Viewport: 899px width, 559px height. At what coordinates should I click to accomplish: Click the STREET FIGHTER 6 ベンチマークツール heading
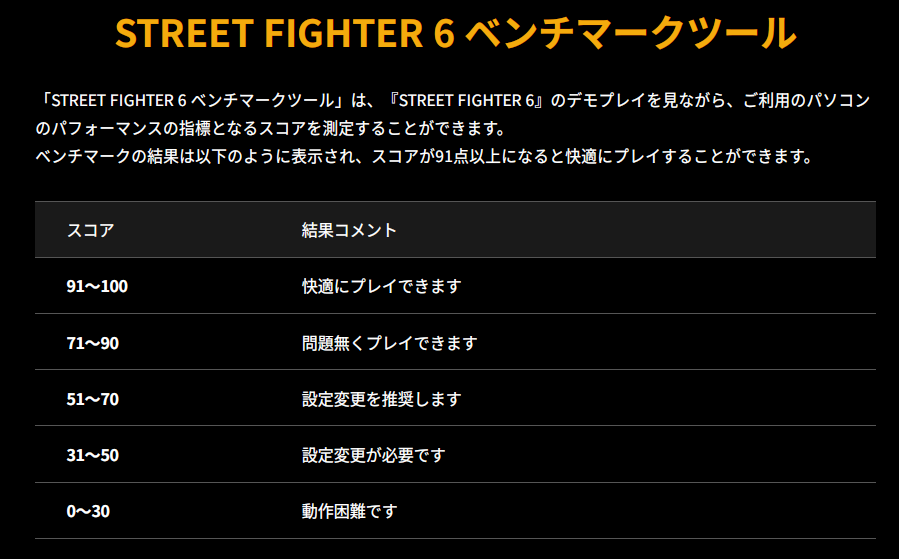click(x=456, y=33)
